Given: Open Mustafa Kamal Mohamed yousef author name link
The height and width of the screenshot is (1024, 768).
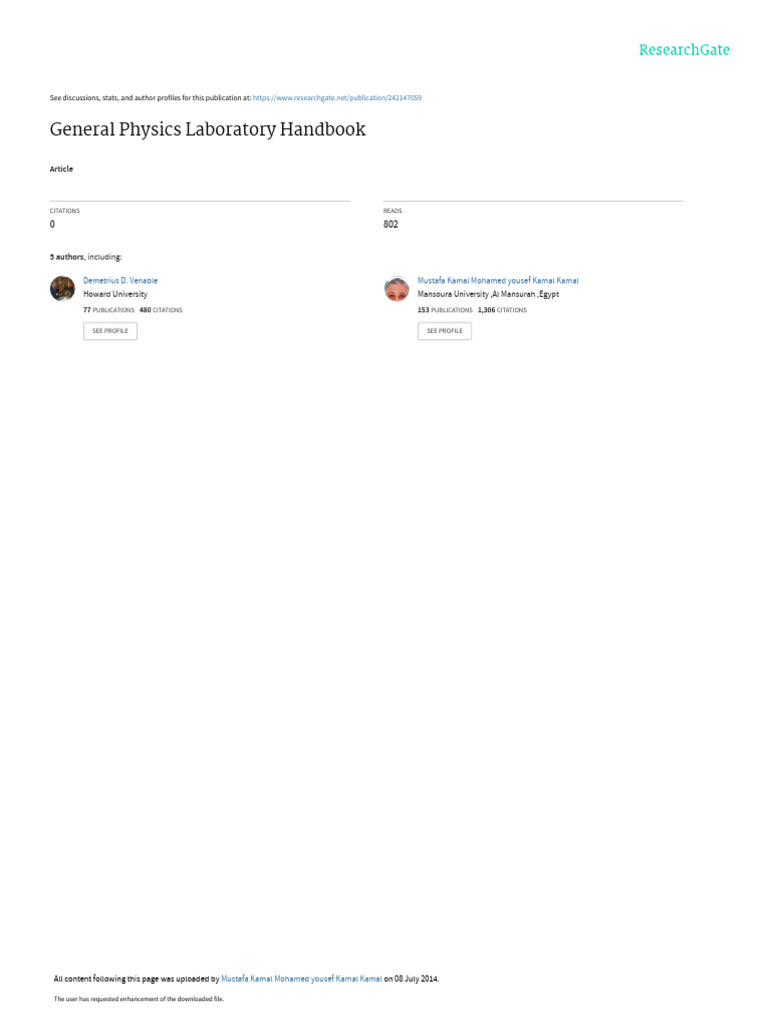Looking at the screenshot, I should point(498,280).
